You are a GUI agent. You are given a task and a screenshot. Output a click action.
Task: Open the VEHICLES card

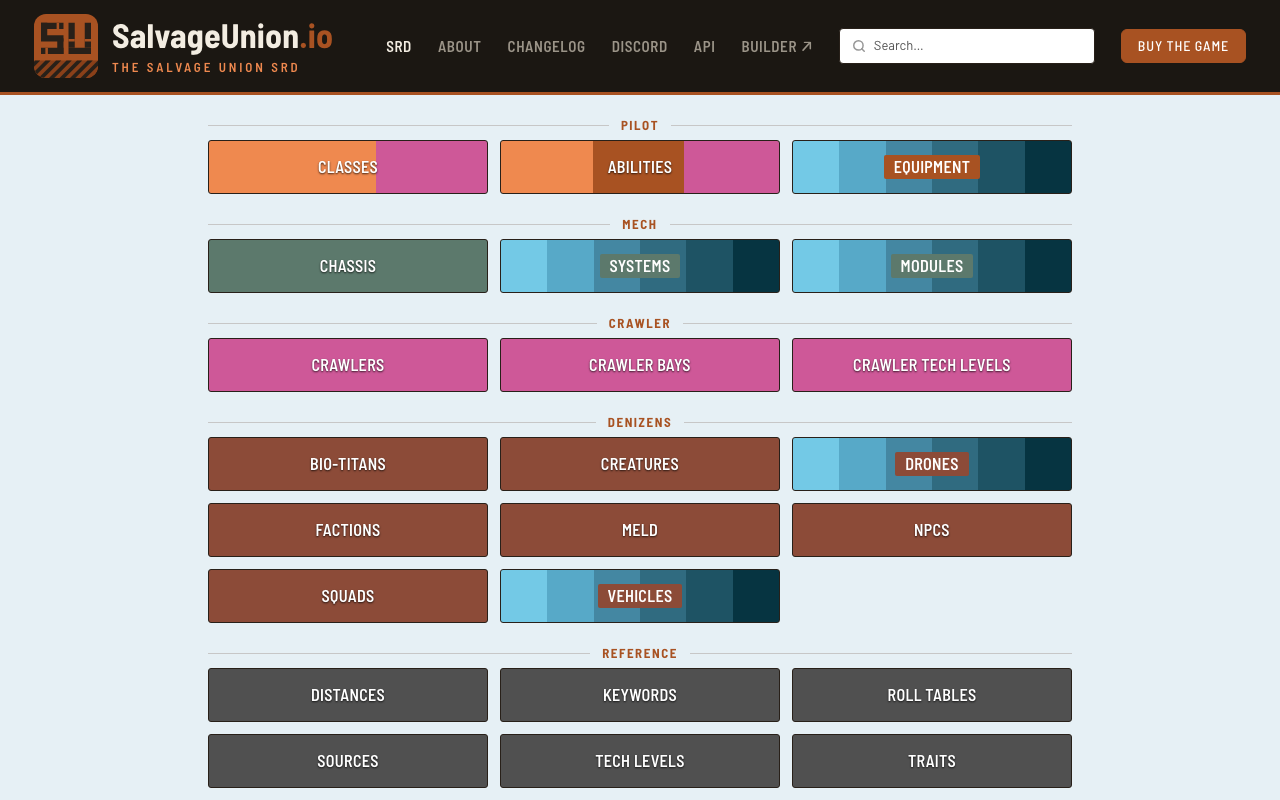click(640, 596)
